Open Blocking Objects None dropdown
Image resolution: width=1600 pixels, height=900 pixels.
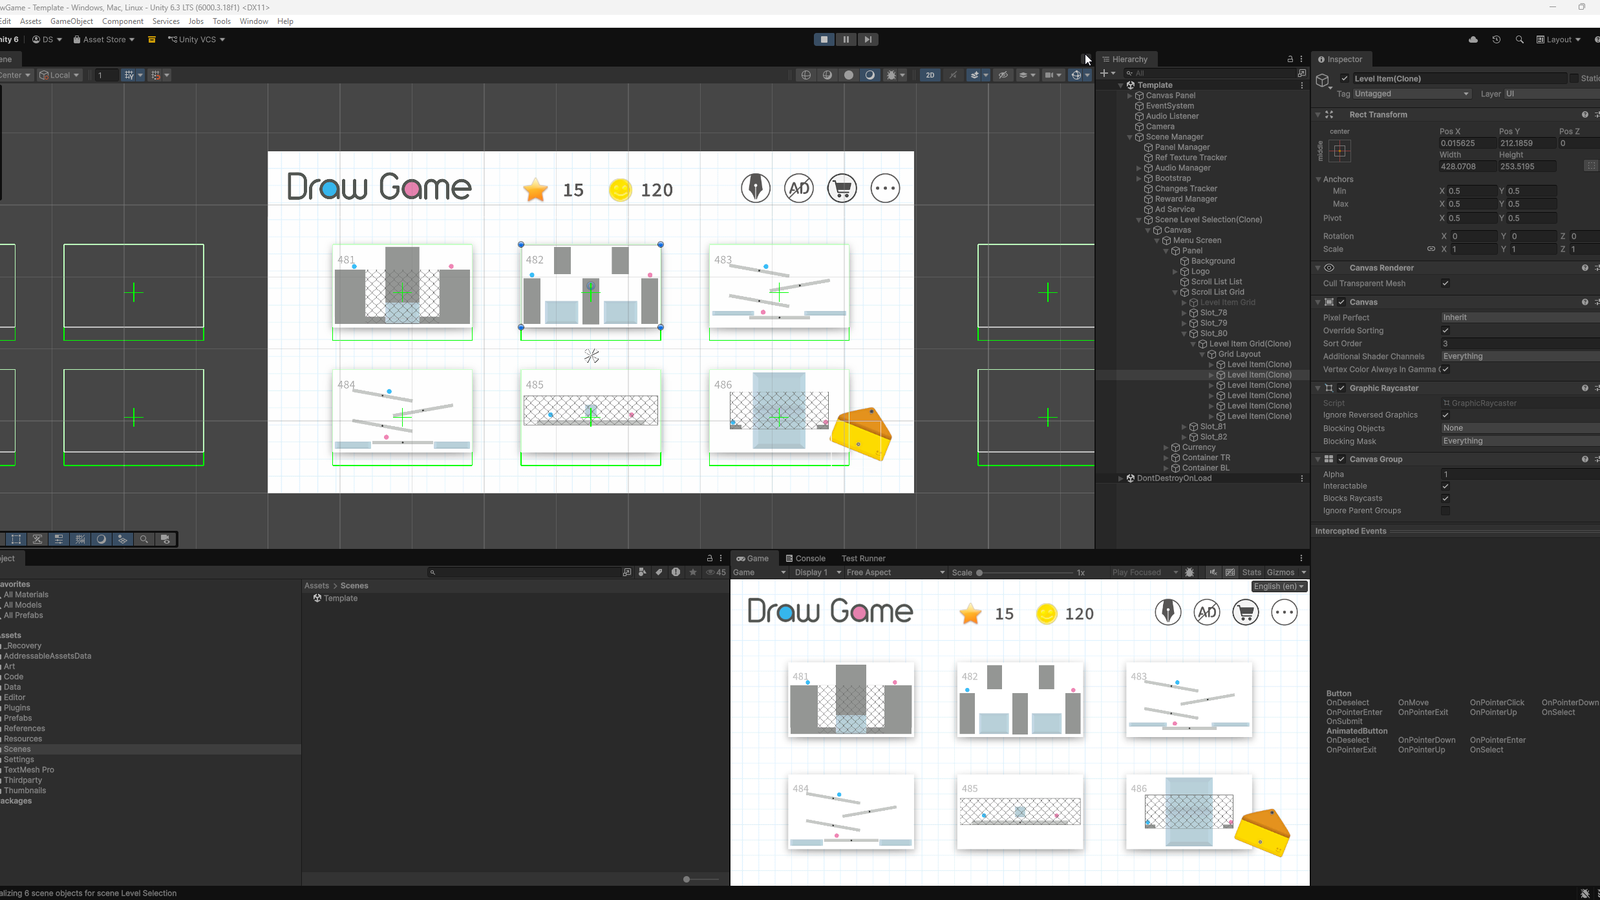[1520, 428]
